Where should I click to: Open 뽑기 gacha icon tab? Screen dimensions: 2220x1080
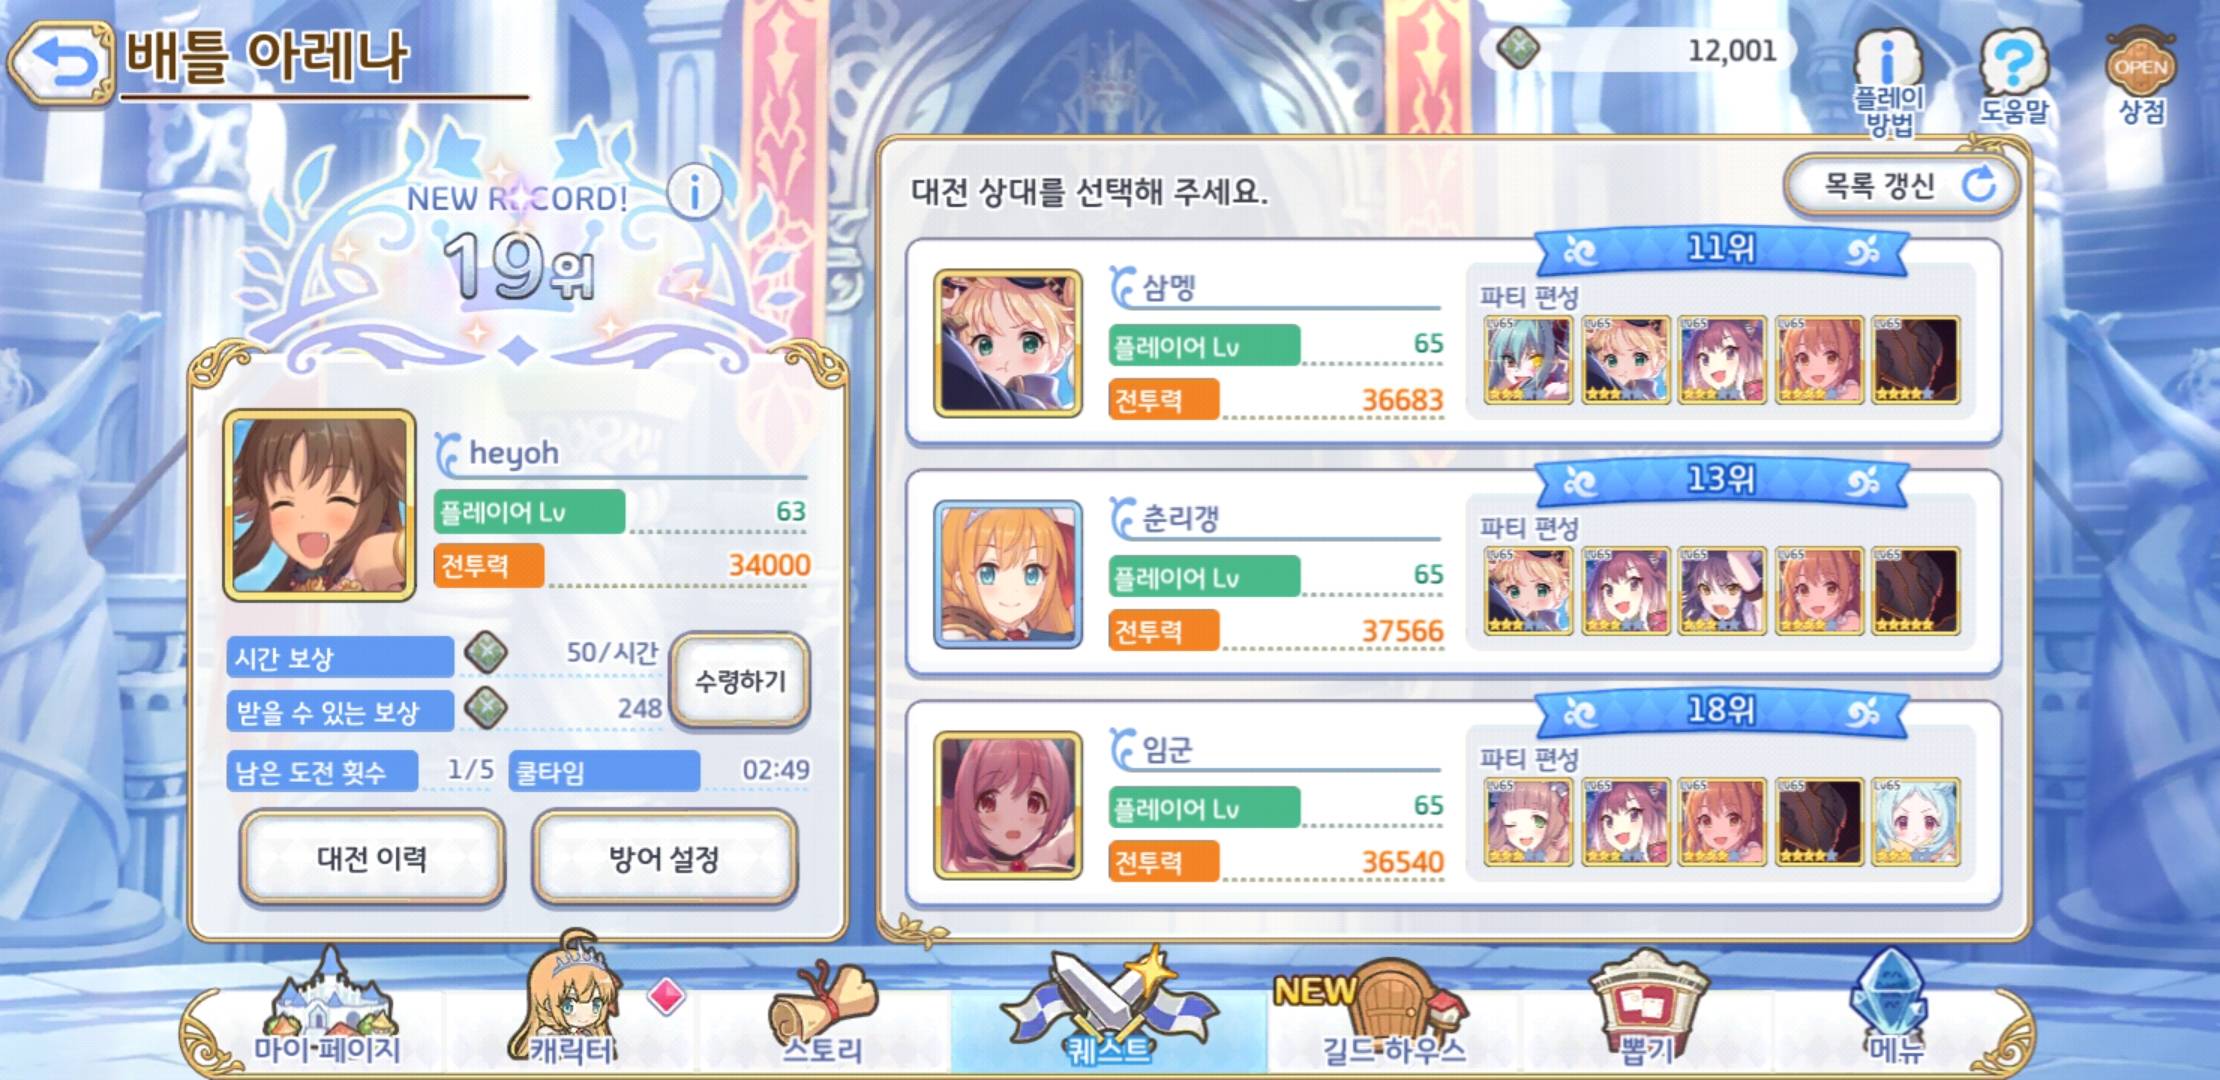point(1646,1010)
